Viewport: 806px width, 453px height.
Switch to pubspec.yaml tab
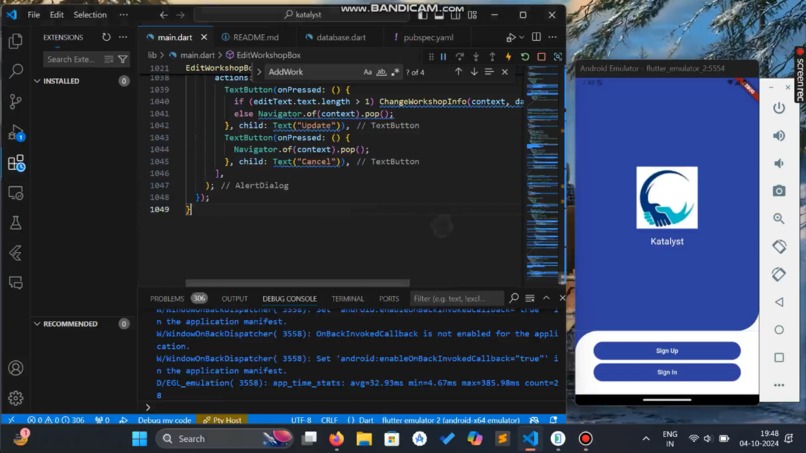tap(428, 38)
